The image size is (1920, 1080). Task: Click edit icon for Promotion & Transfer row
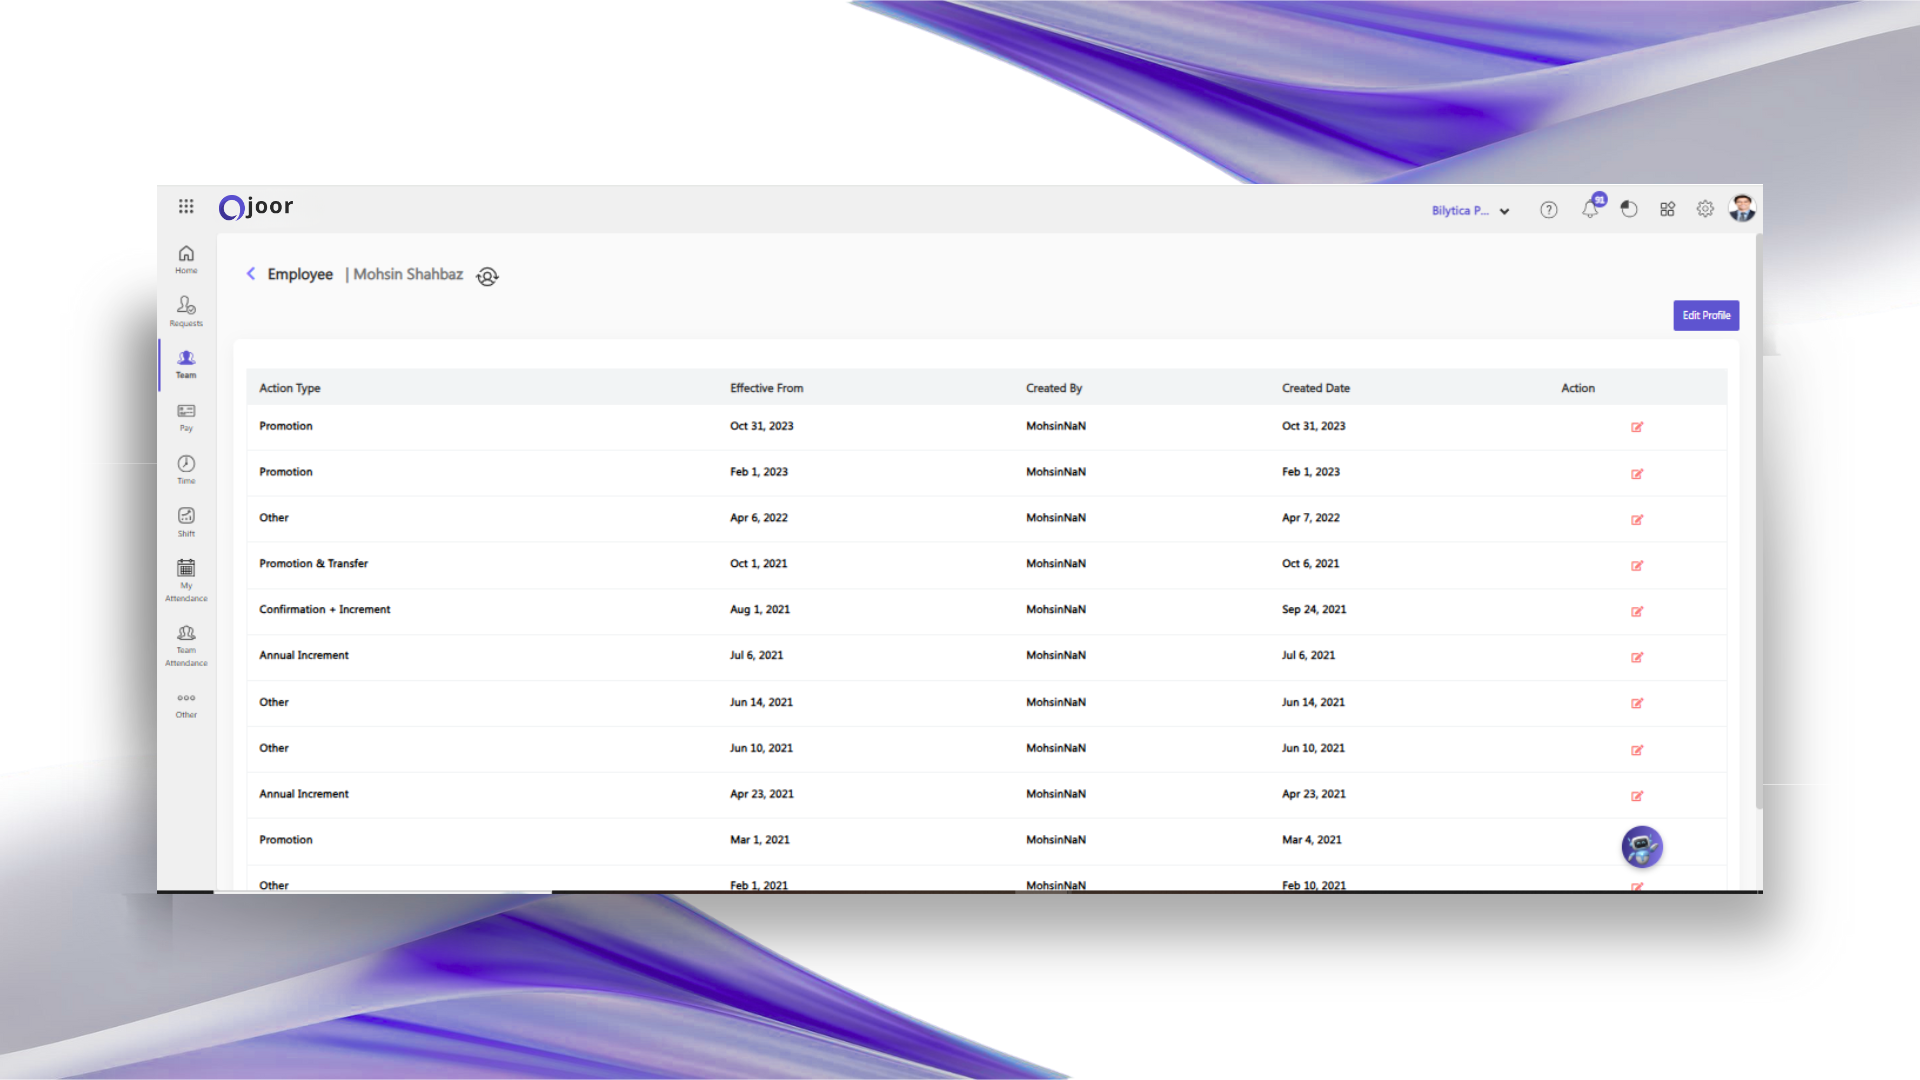pos(1637,565)
